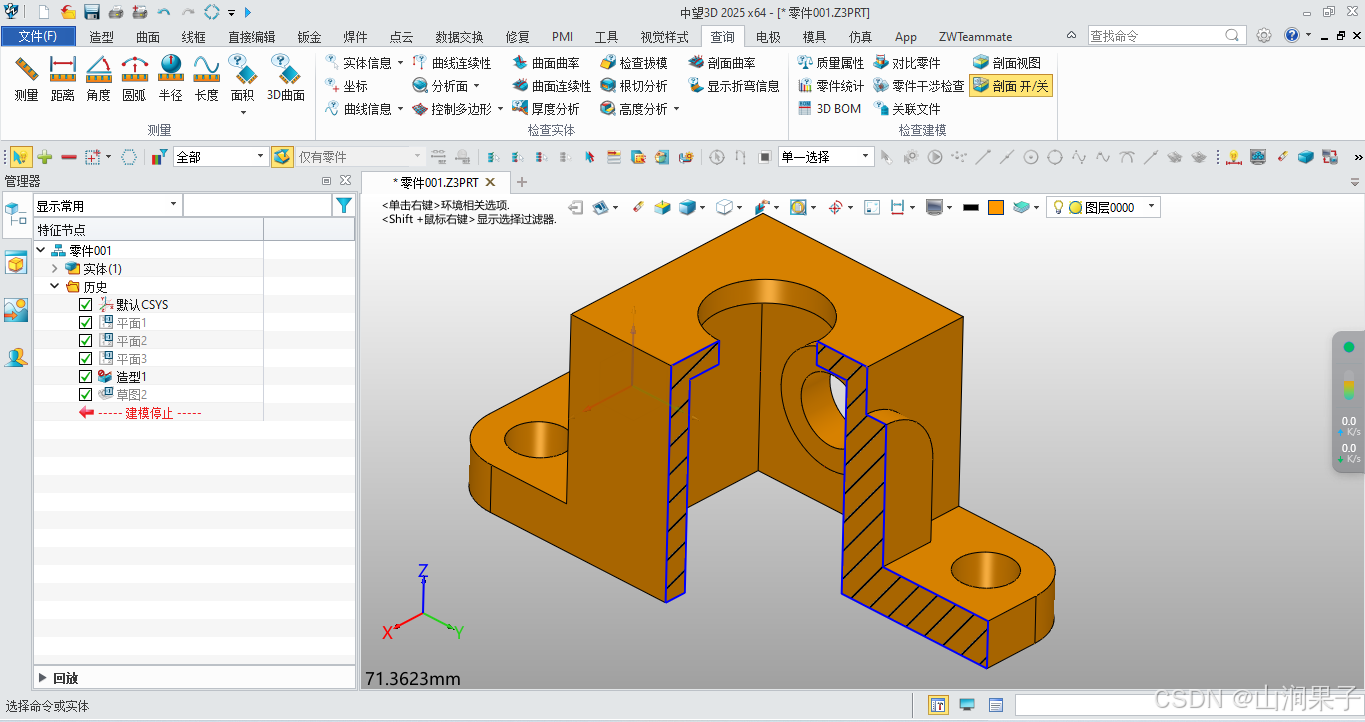Click the orange face color swatch

(995, 207)
